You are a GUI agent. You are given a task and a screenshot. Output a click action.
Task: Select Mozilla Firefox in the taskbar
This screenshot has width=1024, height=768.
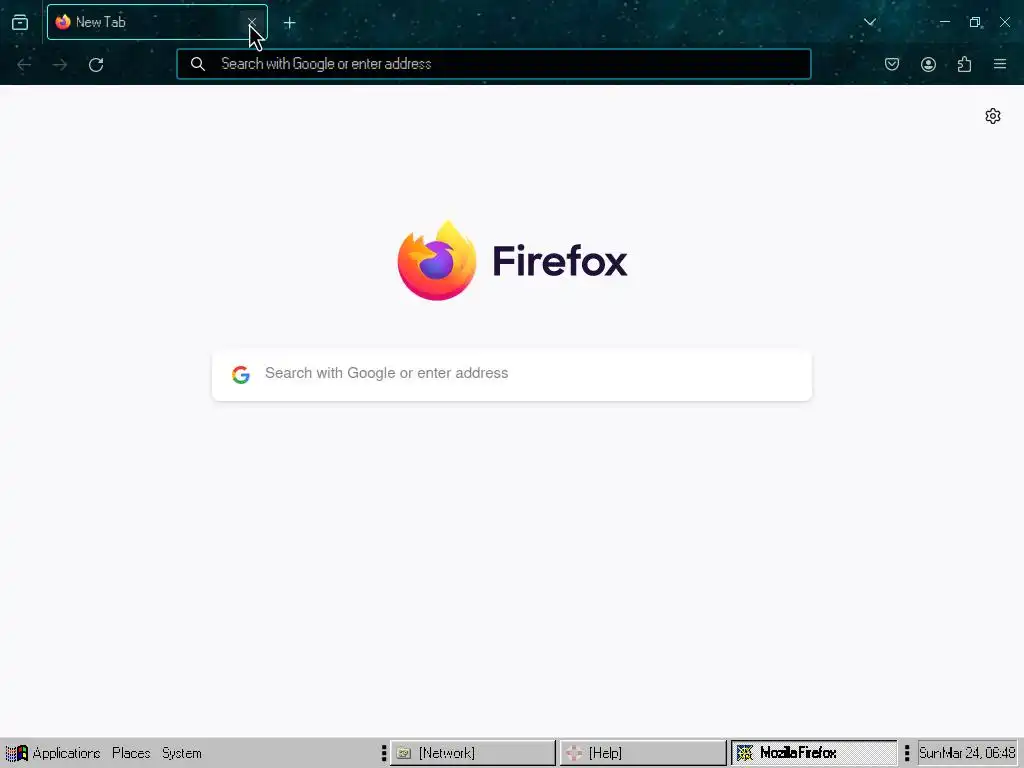(814, 753)
